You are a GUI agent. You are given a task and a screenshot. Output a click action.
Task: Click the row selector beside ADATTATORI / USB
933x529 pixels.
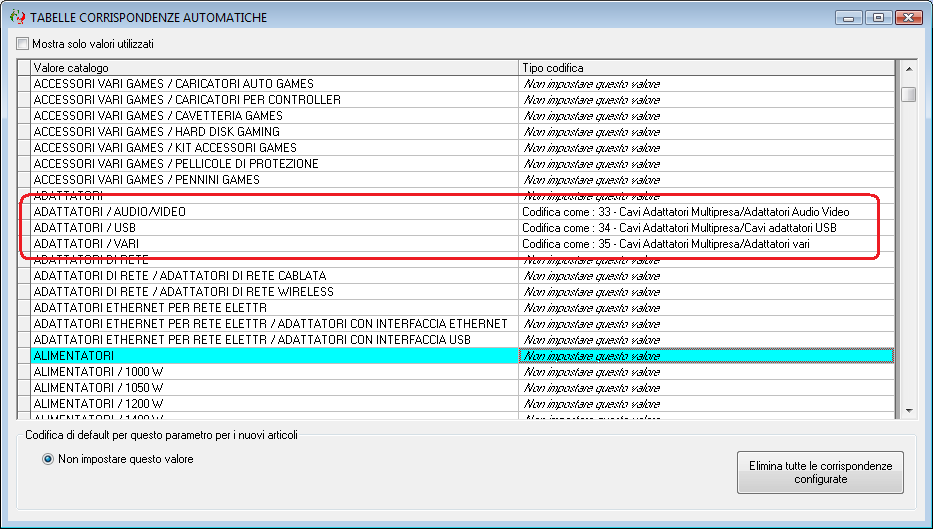point(24,228)
